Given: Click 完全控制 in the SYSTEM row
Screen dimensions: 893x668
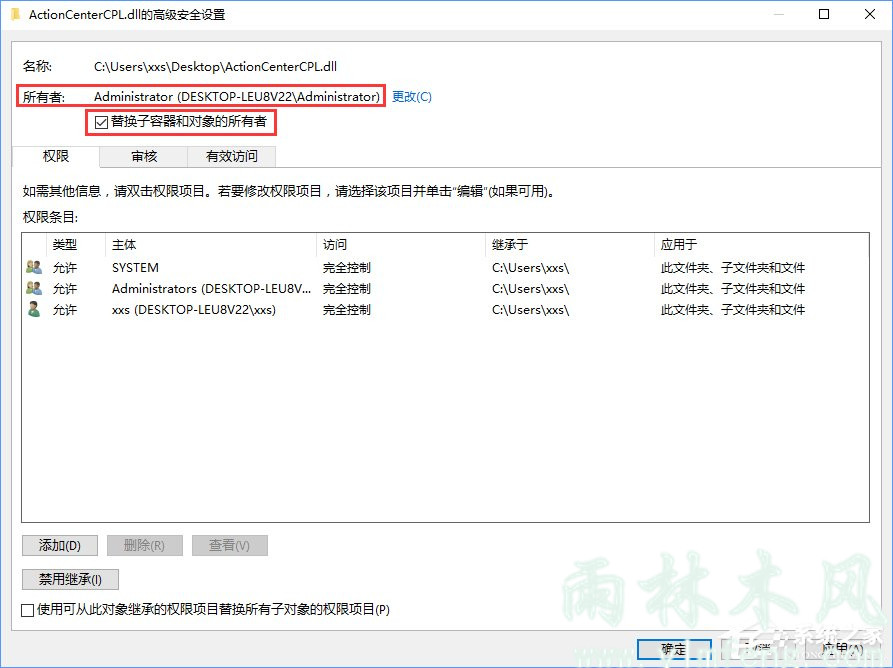Looking at the screenshot, I should [x=347, y=267].
